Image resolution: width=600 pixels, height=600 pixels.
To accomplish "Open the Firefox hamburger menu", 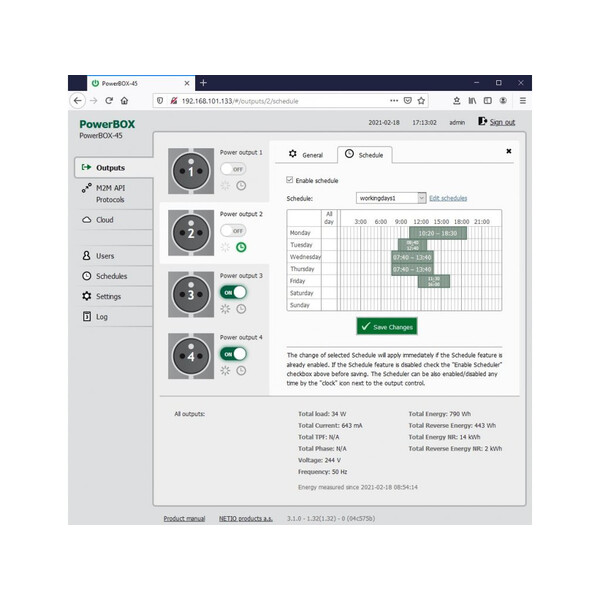I will (522, 101).
